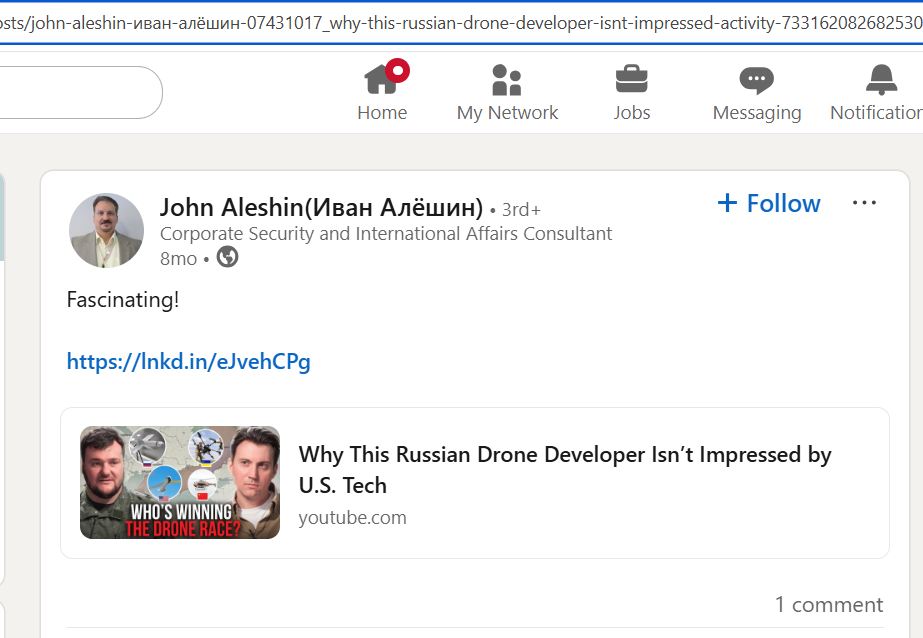The height and width of the screenshot is (638, 923).
Task: Click the drone race video thumbnail
Action: [180, 482]
